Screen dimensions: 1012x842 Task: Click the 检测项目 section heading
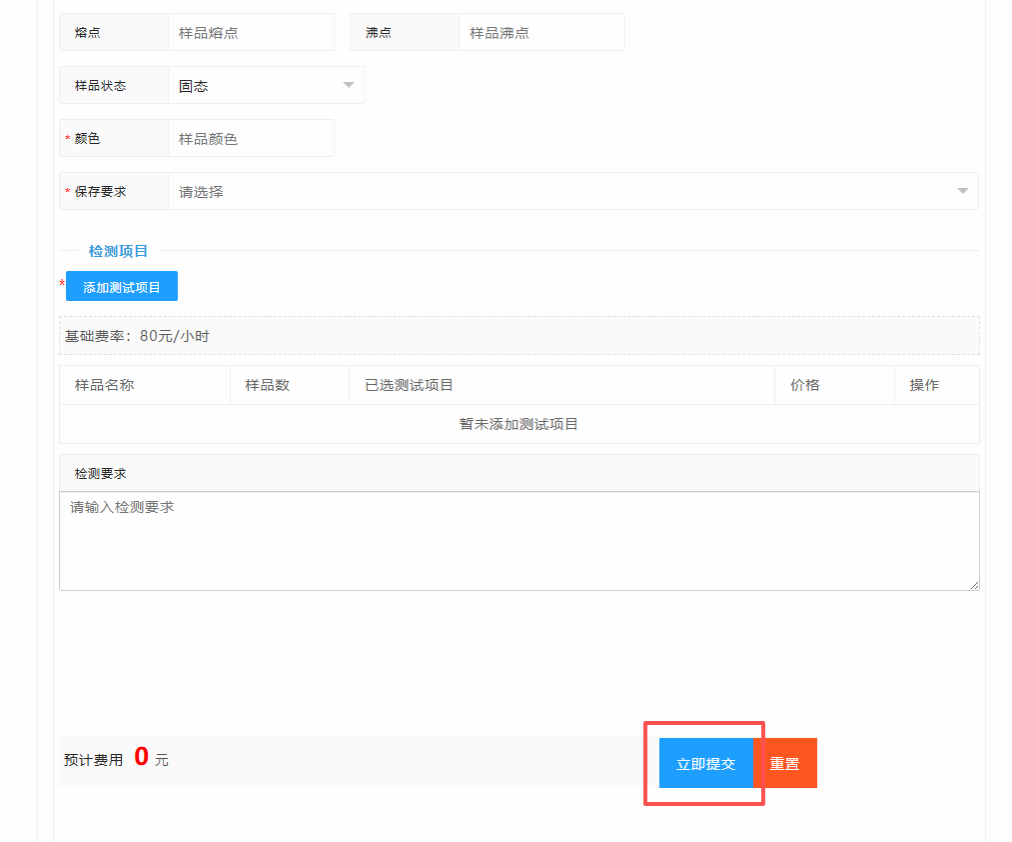pos(118,251)
